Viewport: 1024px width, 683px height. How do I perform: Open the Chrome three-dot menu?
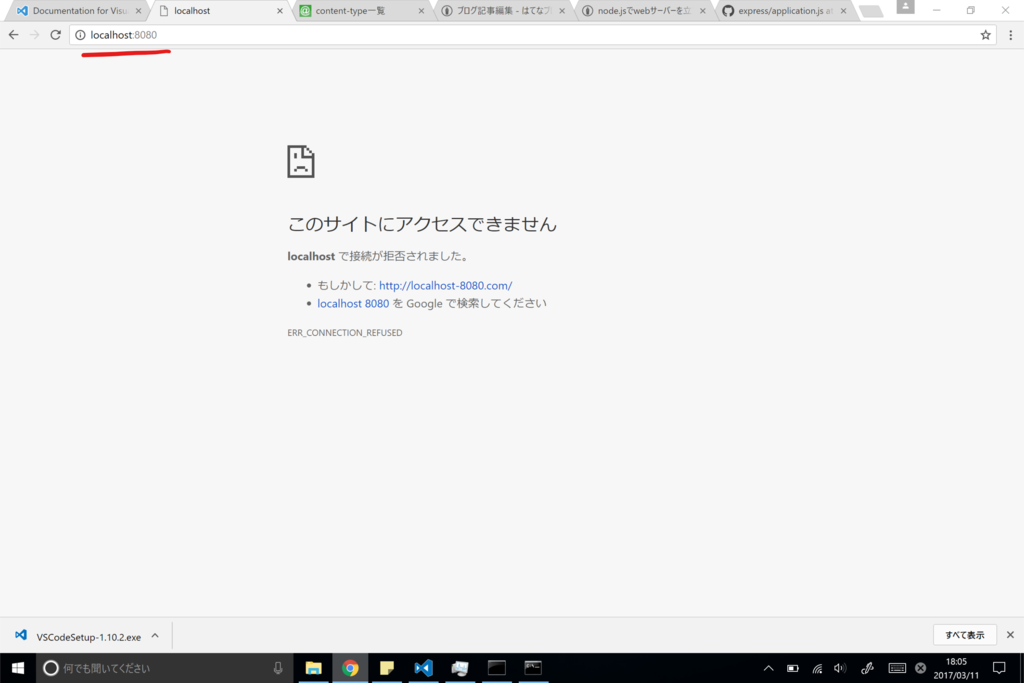pos(1012,34)
